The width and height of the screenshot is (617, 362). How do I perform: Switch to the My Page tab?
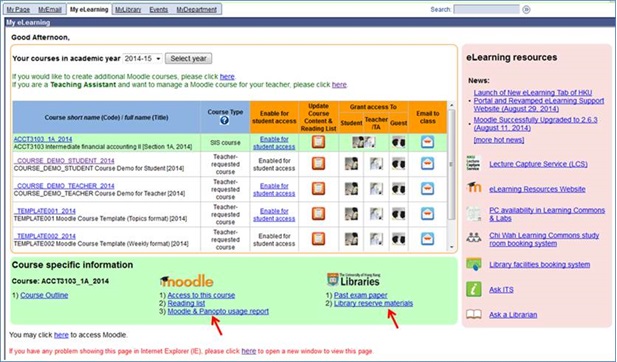18,9
